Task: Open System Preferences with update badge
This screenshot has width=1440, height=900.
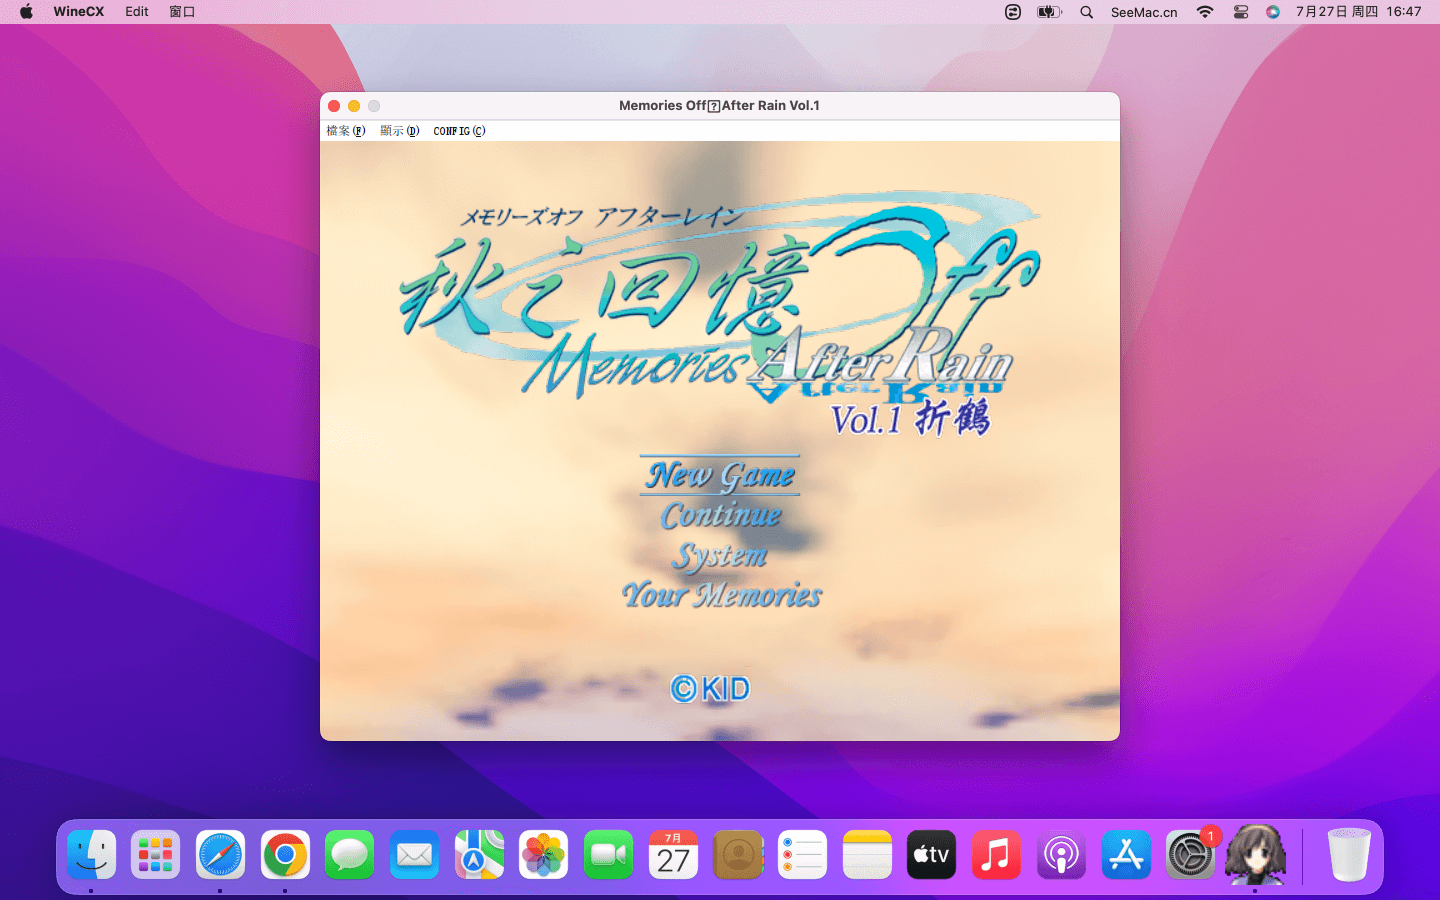Action: (x=1190, y=855)
